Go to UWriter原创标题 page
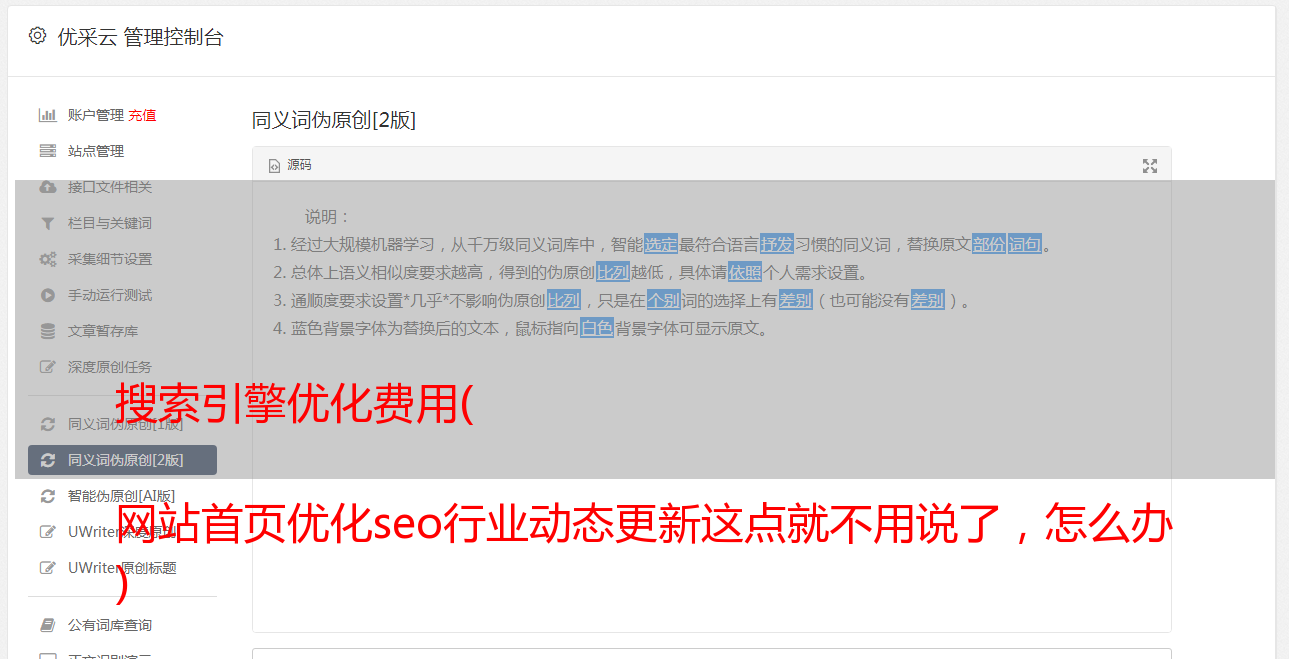This screenshot has height=659, width=1289. point(122,568)
